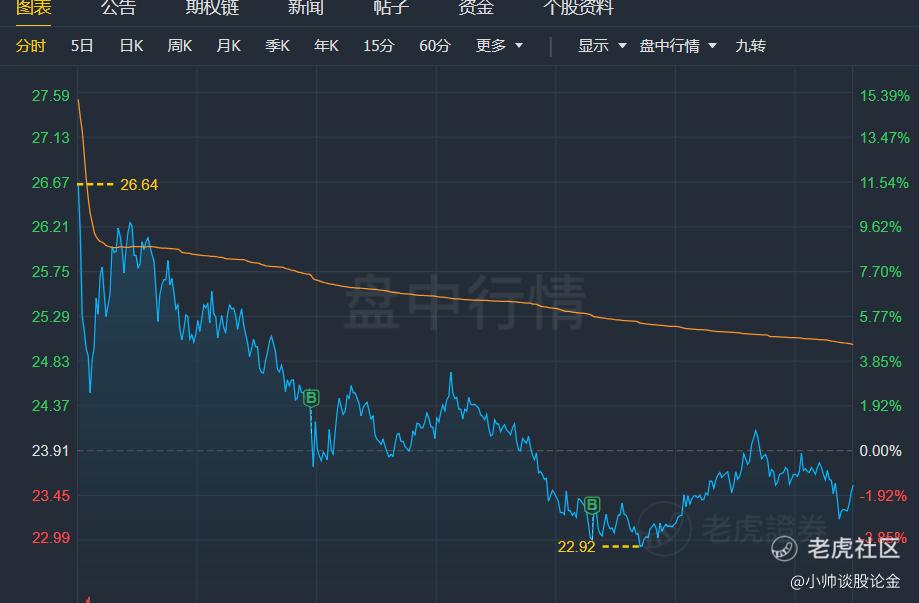919x603 pixels.
Task: Click the @小帅谈股论金 username
Action: tap(845, 581)
